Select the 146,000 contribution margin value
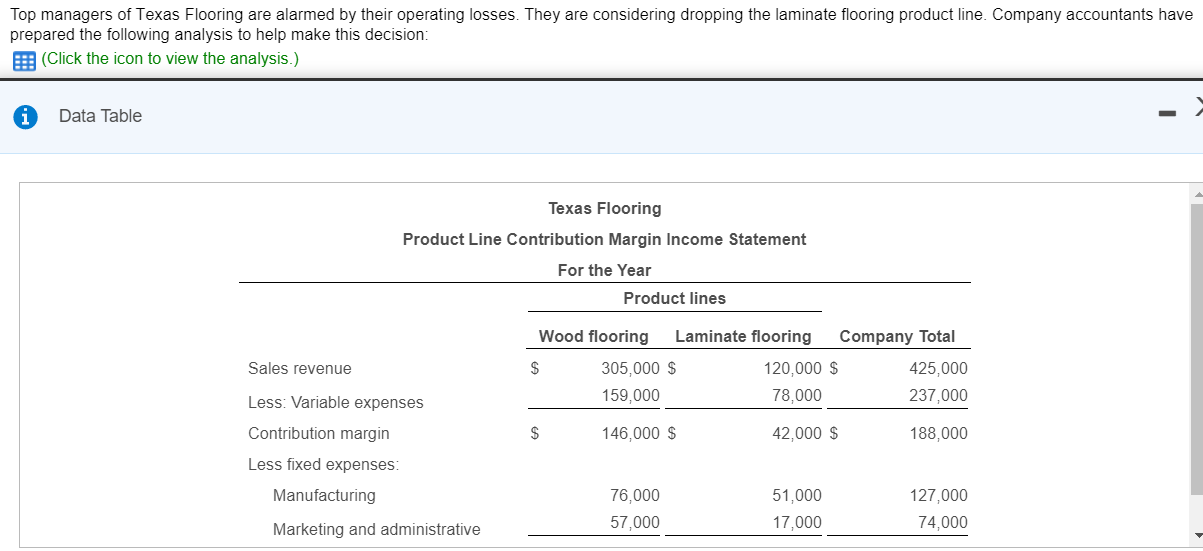 point(630,433)
